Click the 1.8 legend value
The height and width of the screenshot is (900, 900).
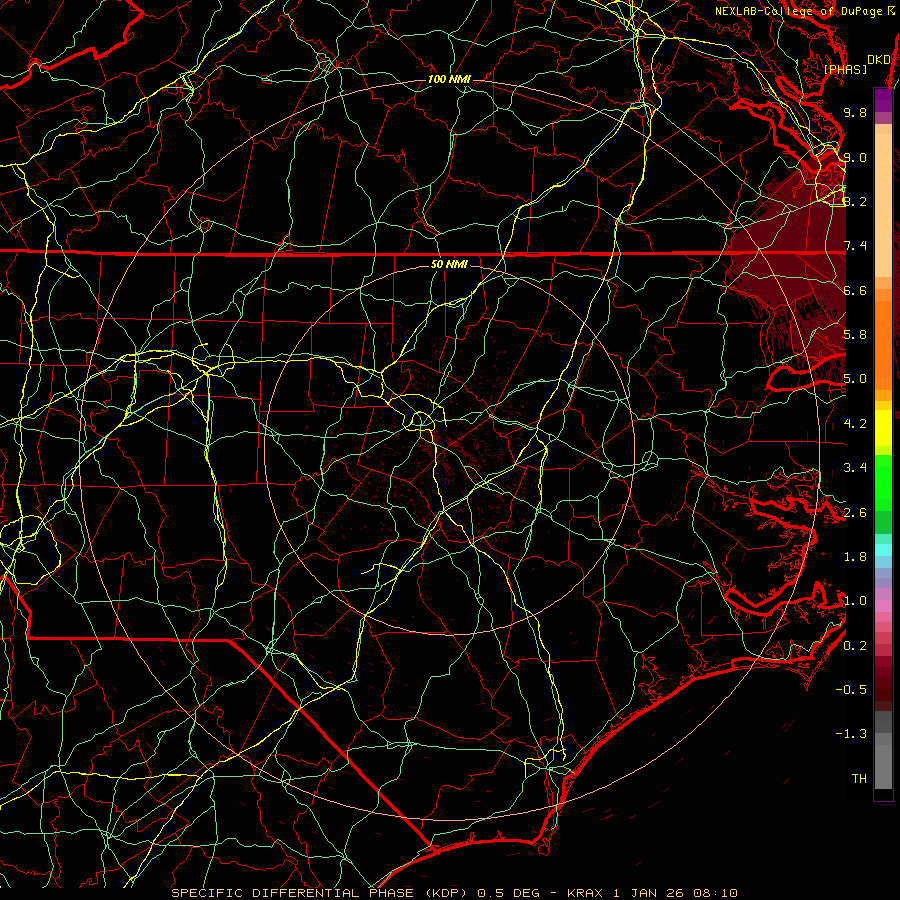point(855,557)
